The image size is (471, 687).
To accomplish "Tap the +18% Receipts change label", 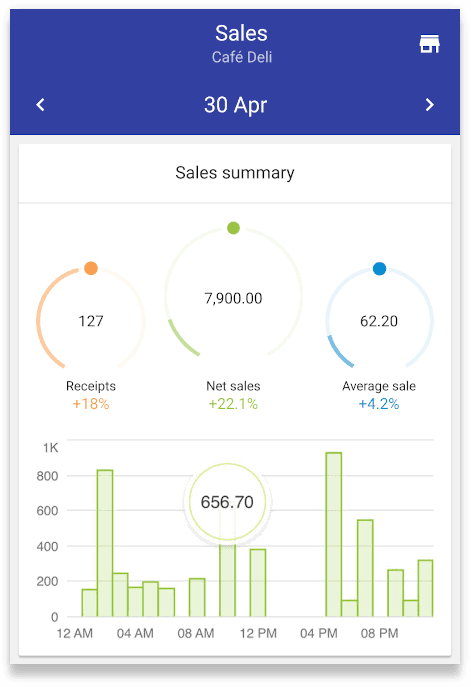I will [x=91, y=404].
